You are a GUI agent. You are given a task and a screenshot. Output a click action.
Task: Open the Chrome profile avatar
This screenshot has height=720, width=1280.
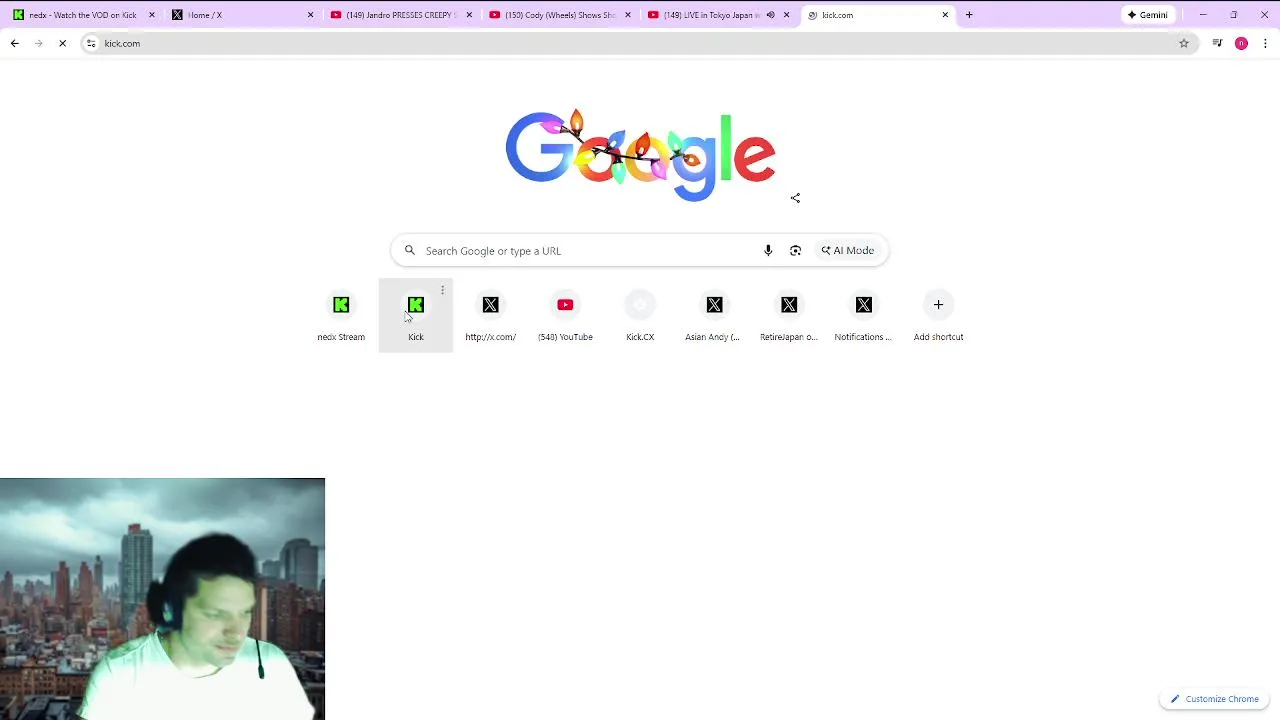point(1241,43)
